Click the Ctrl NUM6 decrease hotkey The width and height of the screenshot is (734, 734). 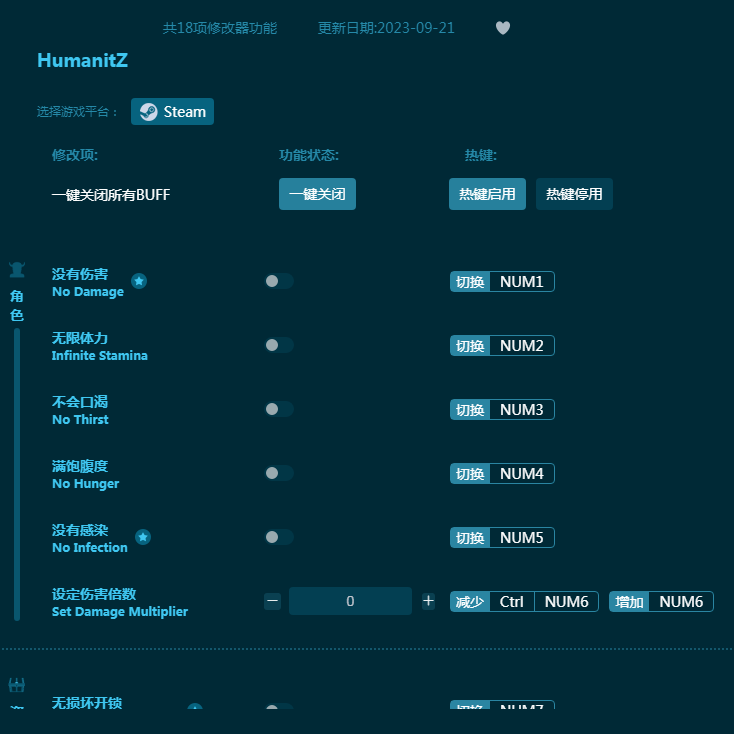click(x=524, y=602)
